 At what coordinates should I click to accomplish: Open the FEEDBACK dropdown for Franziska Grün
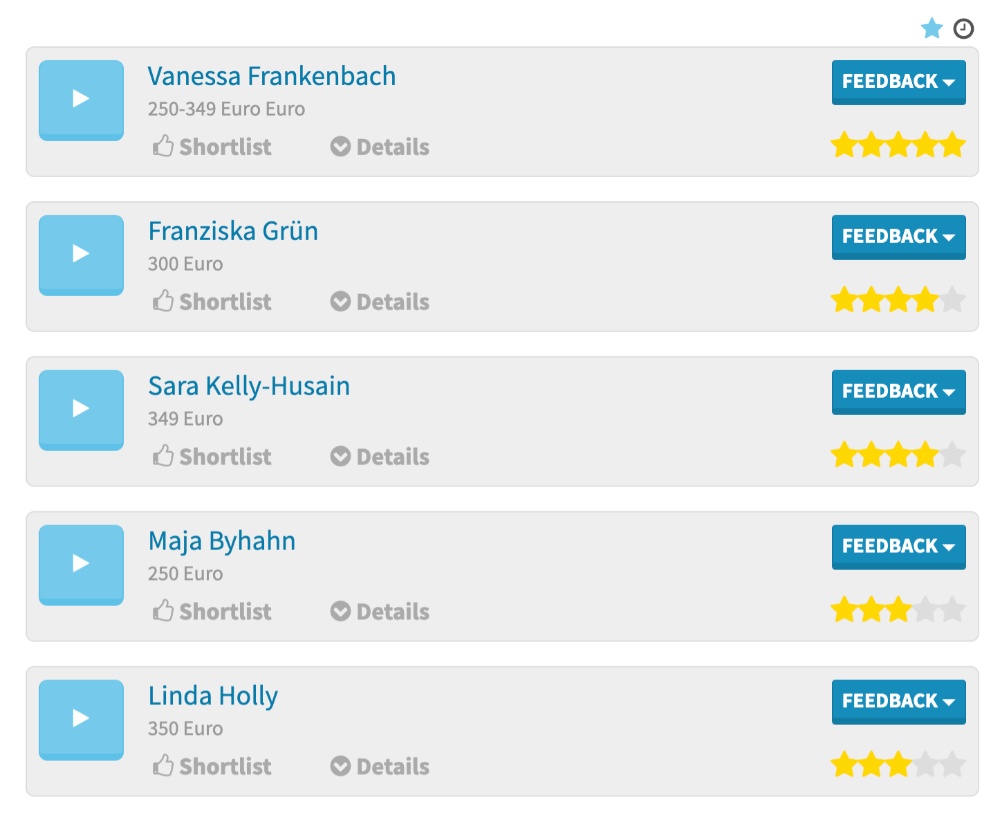(x=898, y=237)
